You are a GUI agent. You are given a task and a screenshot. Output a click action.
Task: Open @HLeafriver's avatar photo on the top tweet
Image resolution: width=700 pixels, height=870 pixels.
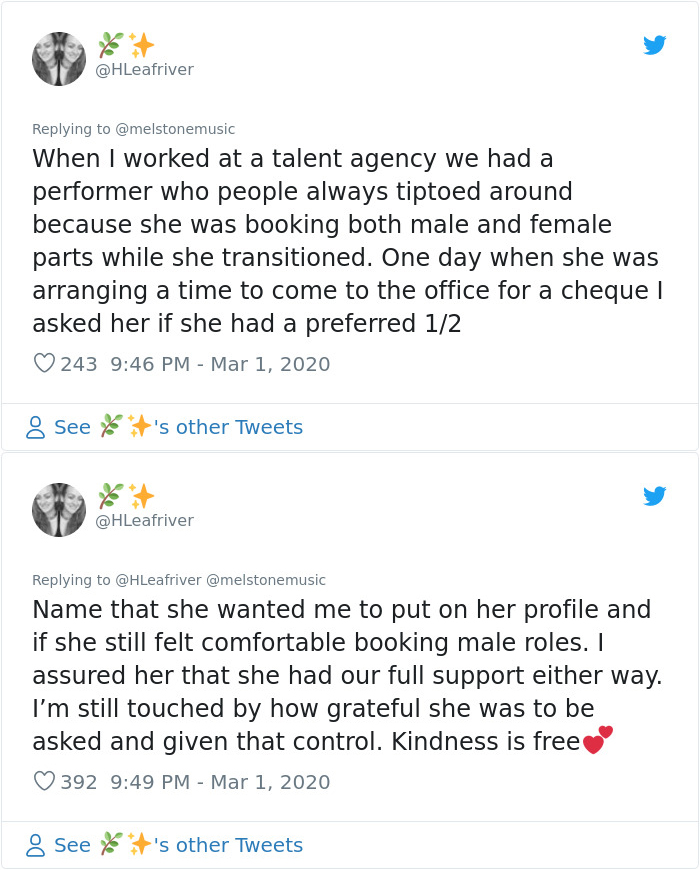click(x=59, y=60)
